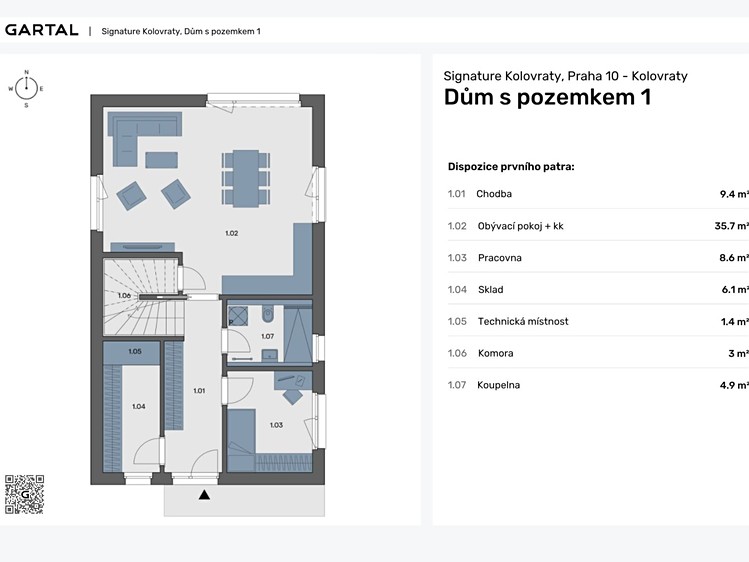This screenshot has width=749, height=562.
Task: Click room label 1.05 on floor plan
Action: click(x=135, y=351)
